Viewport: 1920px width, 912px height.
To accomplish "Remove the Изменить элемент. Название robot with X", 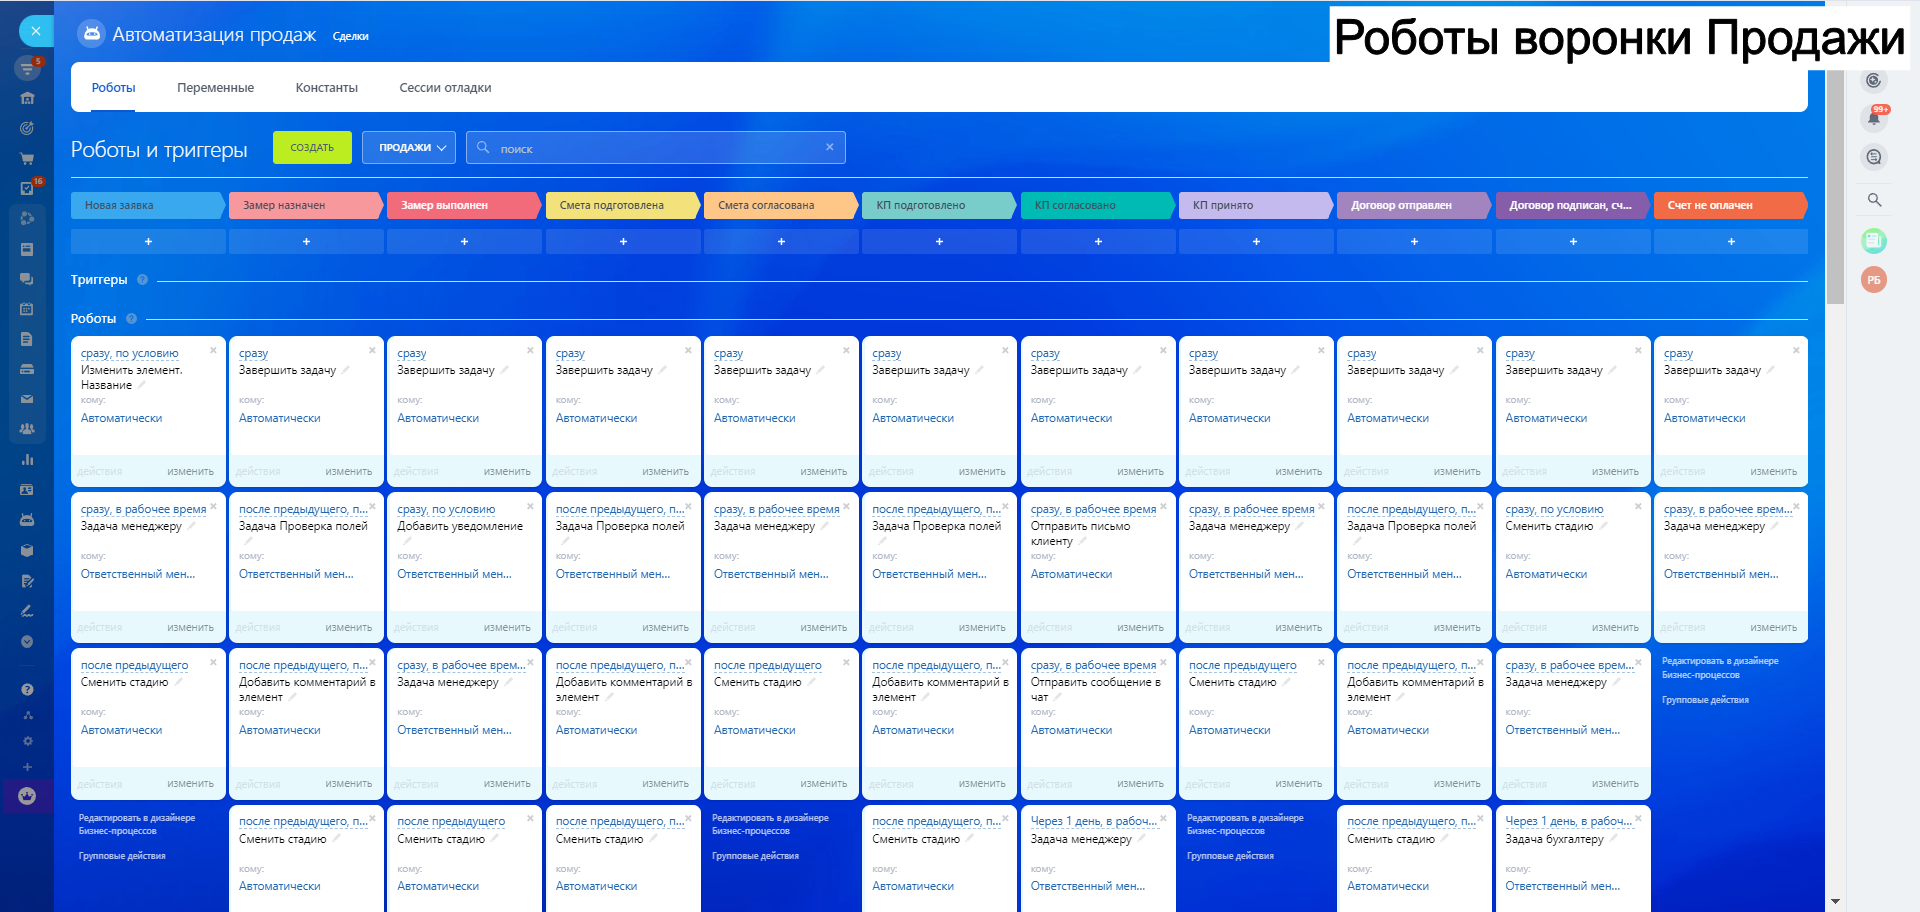I will pos(213,350).
